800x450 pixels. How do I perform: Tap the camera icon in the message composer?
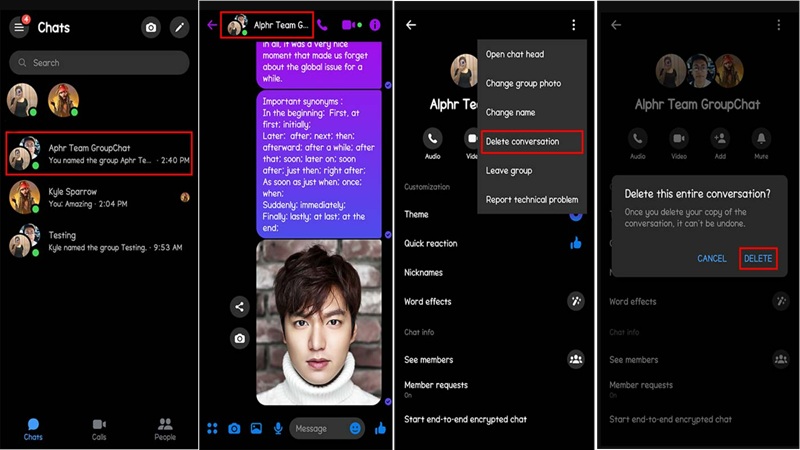click(x=234, y=429)
